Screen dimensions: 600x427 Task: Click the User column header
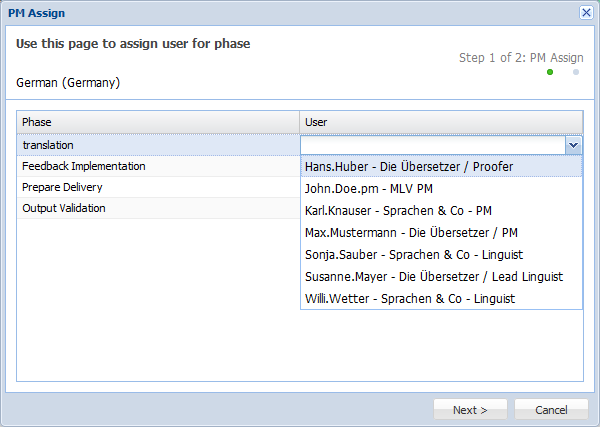pyautogui.click(x=441, y=122)
